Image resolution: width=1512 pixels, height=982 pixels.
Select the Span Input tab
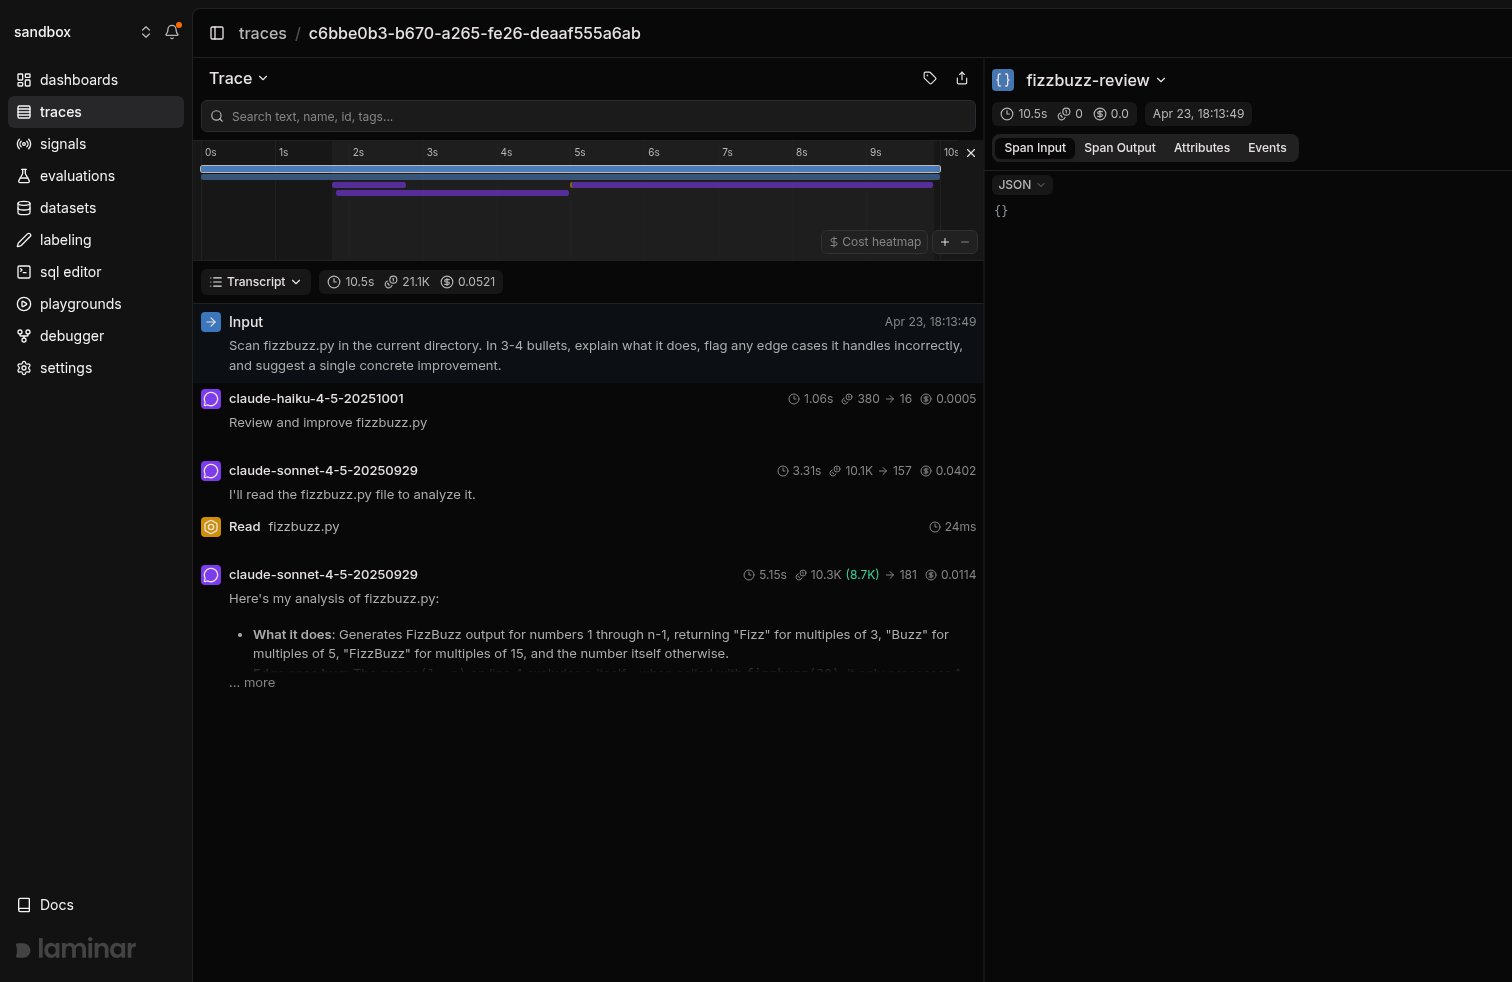(x=1035, y=148)
